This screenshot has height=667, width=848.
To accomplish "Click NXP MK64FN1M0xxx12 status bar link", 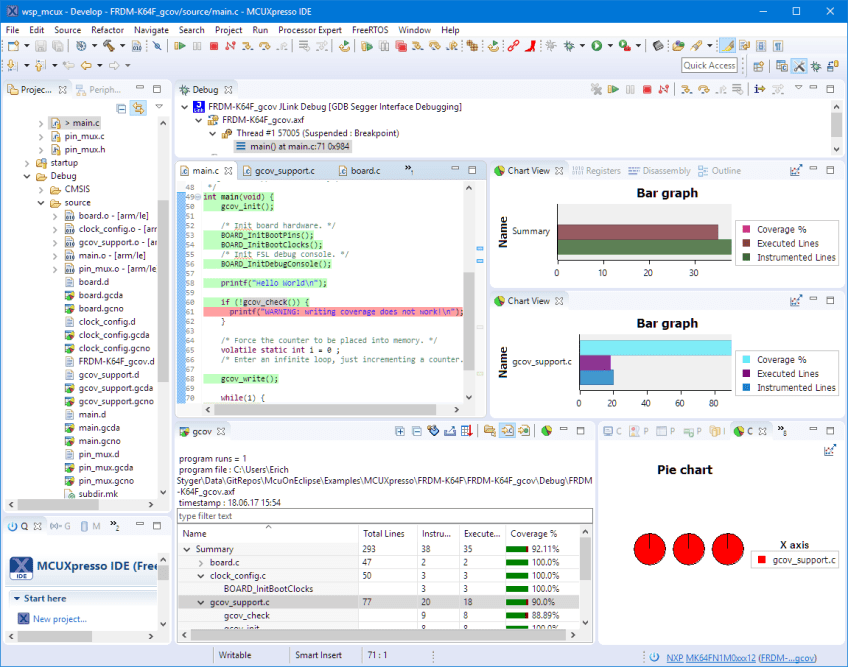I will [x=711, y=658].
